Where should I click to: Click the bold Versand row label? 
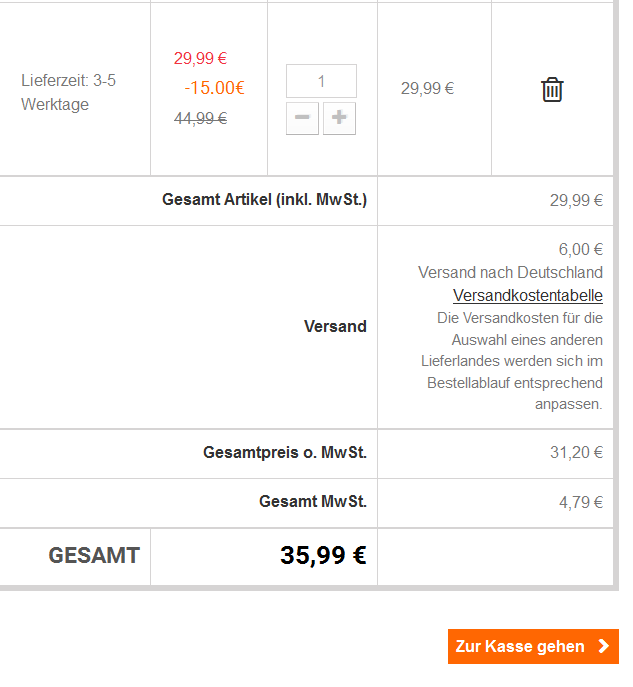click(x=335, y=326)
